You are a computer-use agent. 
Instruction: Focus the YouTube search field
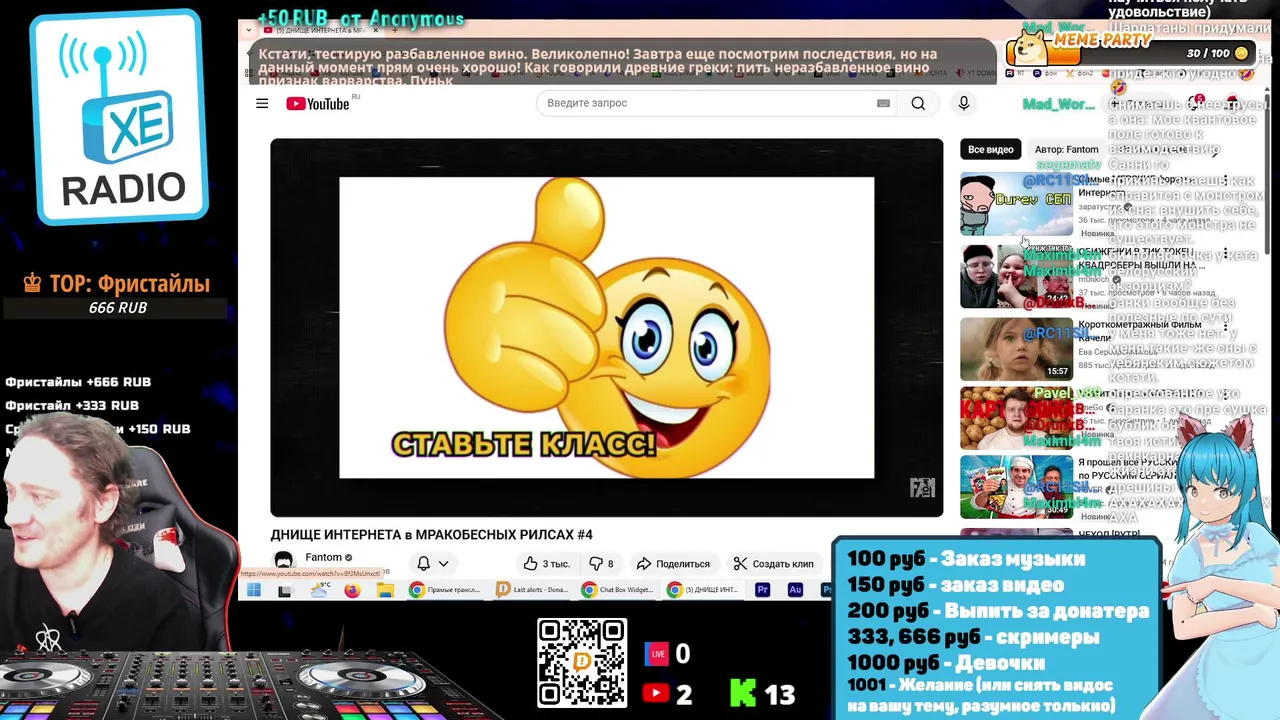coord(718,103)
